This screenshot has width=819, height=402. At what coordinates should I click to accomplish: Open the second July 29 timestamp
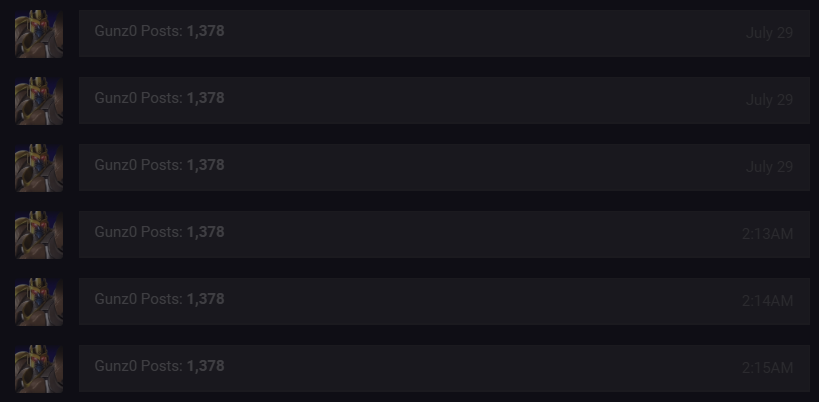pos(769,100)
